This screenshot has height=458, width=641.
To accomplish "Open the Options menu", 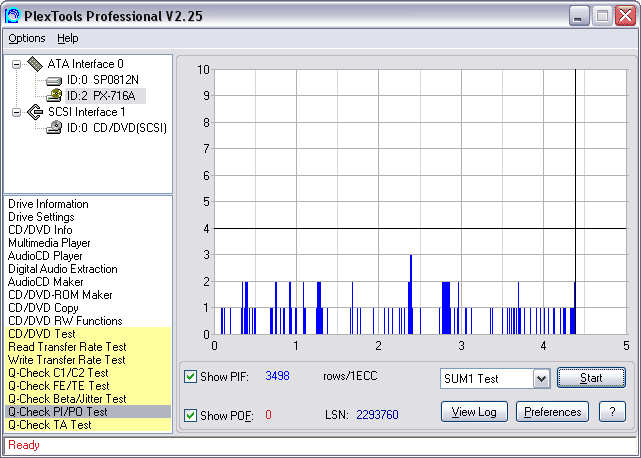I will pos(27,38).
